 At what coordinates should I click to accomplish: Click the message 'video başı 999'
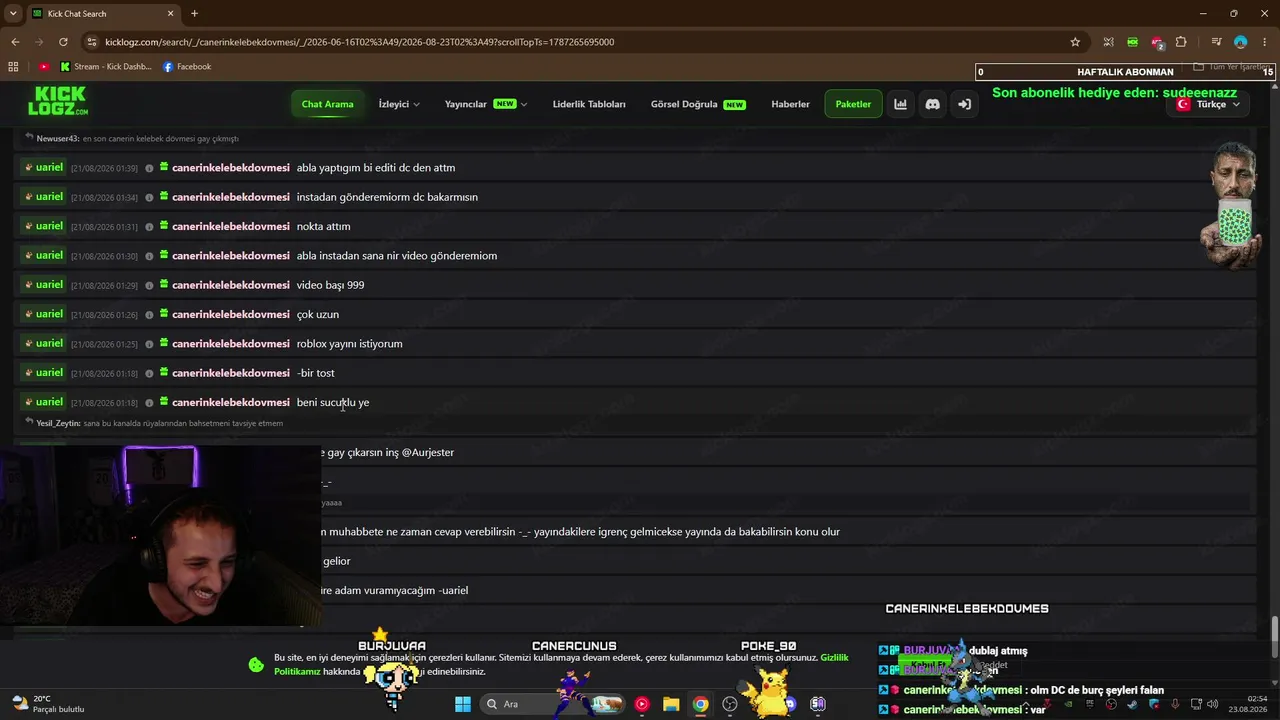[x=330, y=285]
